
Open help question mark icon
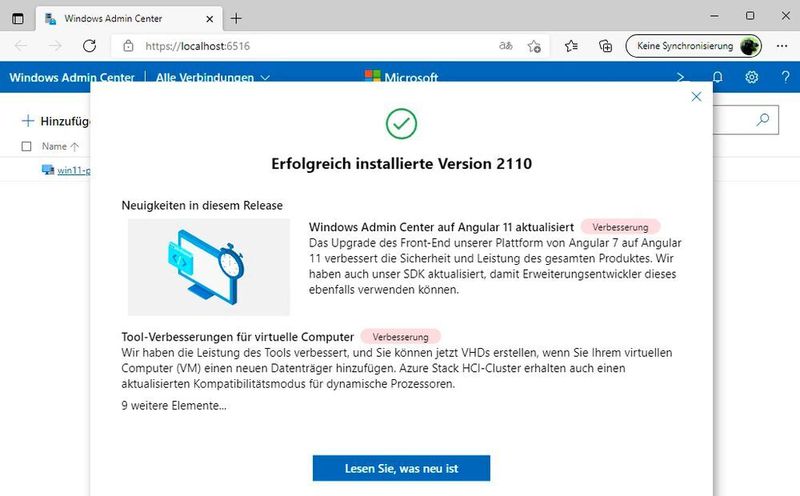(785, 77)
